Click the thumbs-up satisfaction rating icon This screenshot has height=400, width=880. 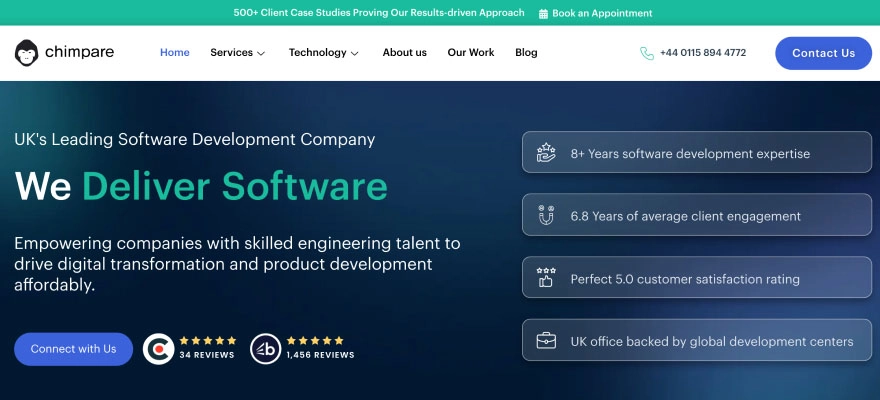(x=546, y=278)
